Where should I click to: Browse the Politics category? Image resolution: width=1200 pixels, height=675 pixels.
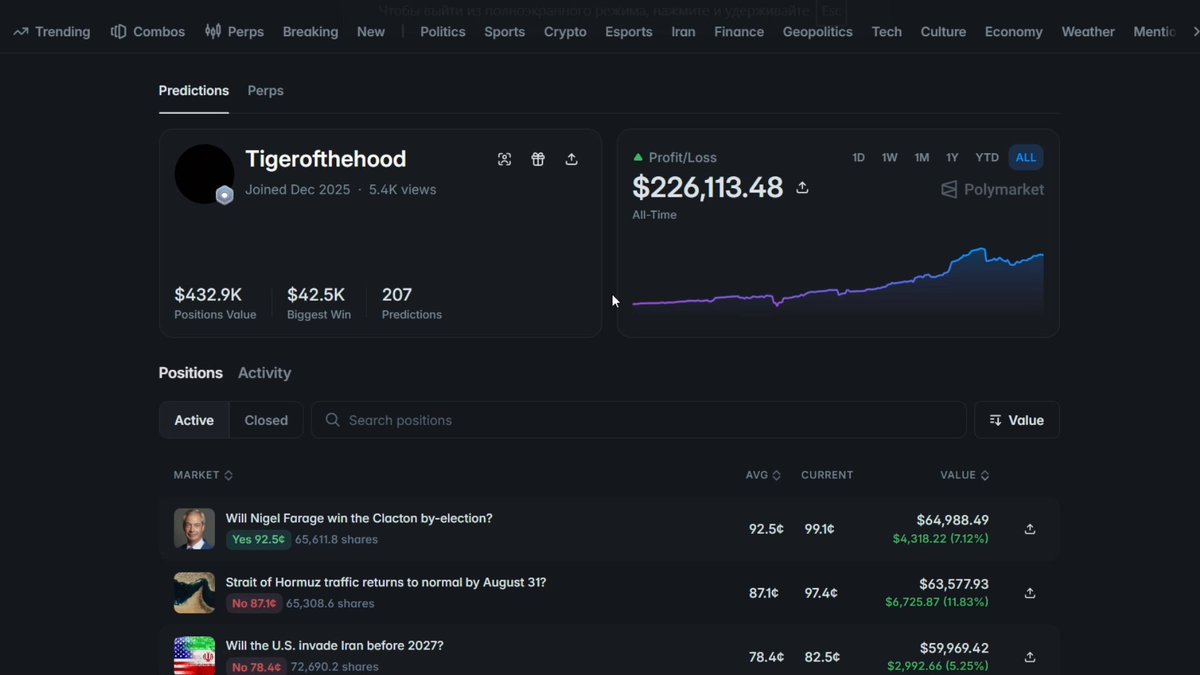(442, 32)
